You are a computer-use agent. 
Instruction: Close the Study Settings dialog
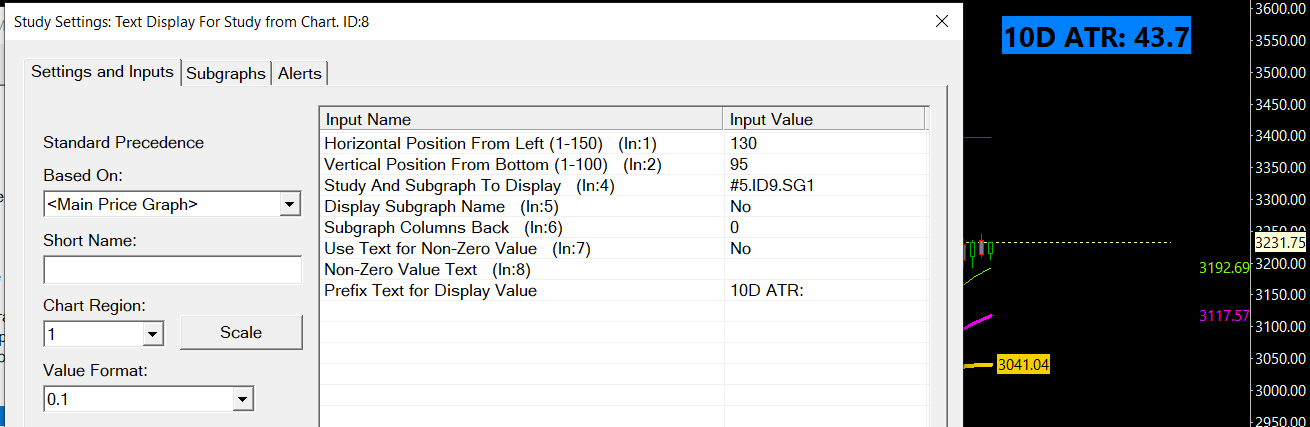(x=941, y=20)
